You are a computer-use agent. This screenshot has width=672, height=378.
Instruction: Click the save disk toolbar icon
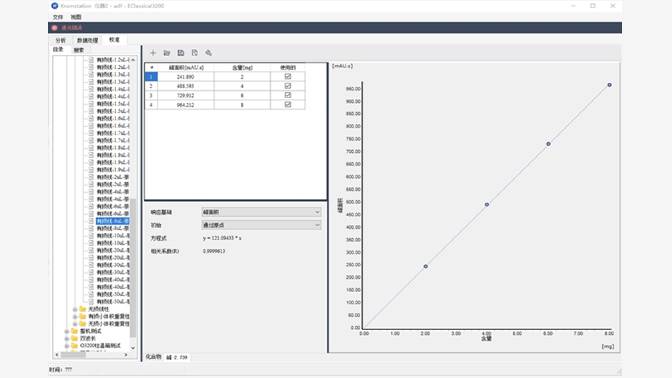(181, 53)
